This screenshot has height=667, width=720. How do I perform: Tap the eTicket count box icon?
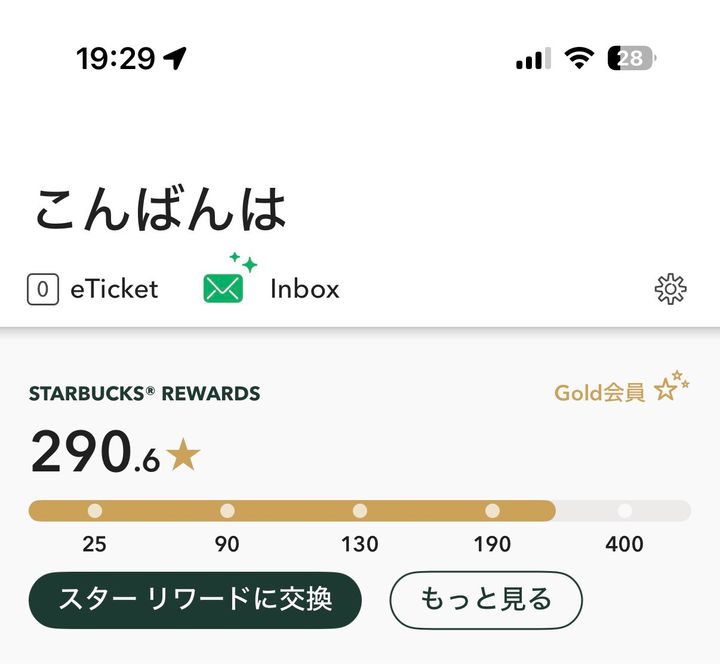pyautogui.click(x=42, y=289)
